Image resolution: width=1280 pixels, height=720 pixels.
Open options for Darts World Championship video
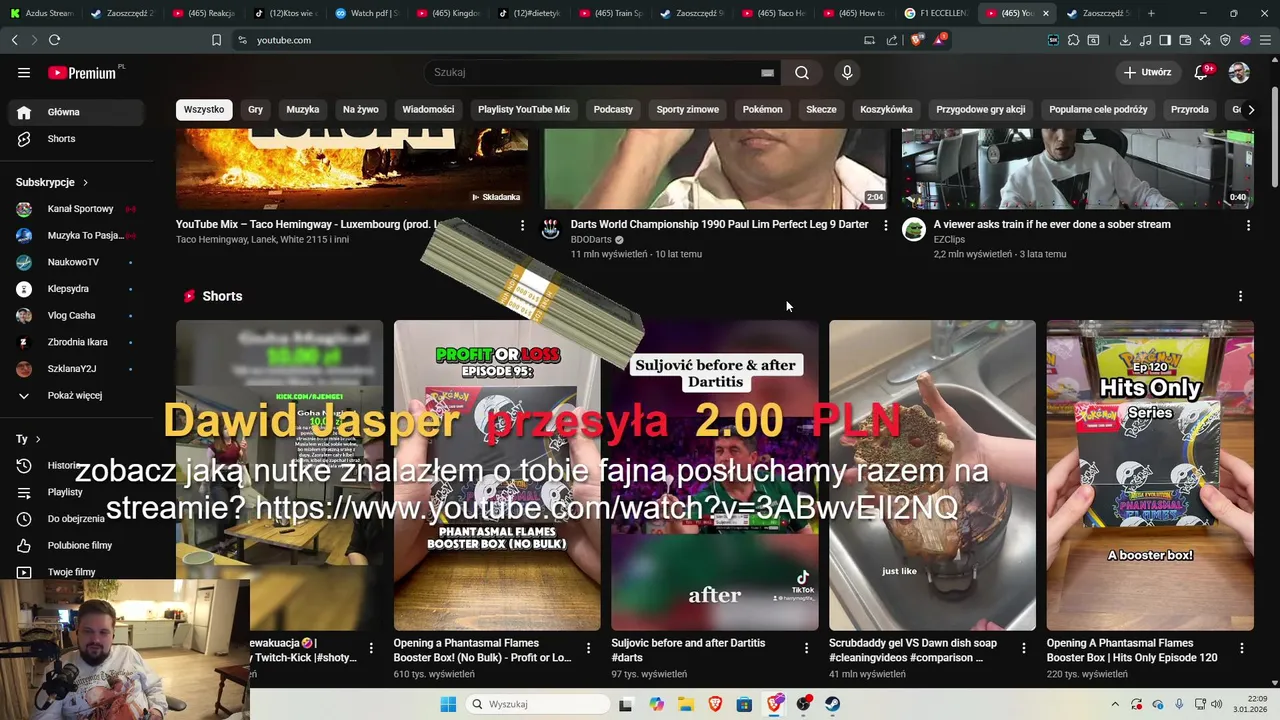point(885,226)
